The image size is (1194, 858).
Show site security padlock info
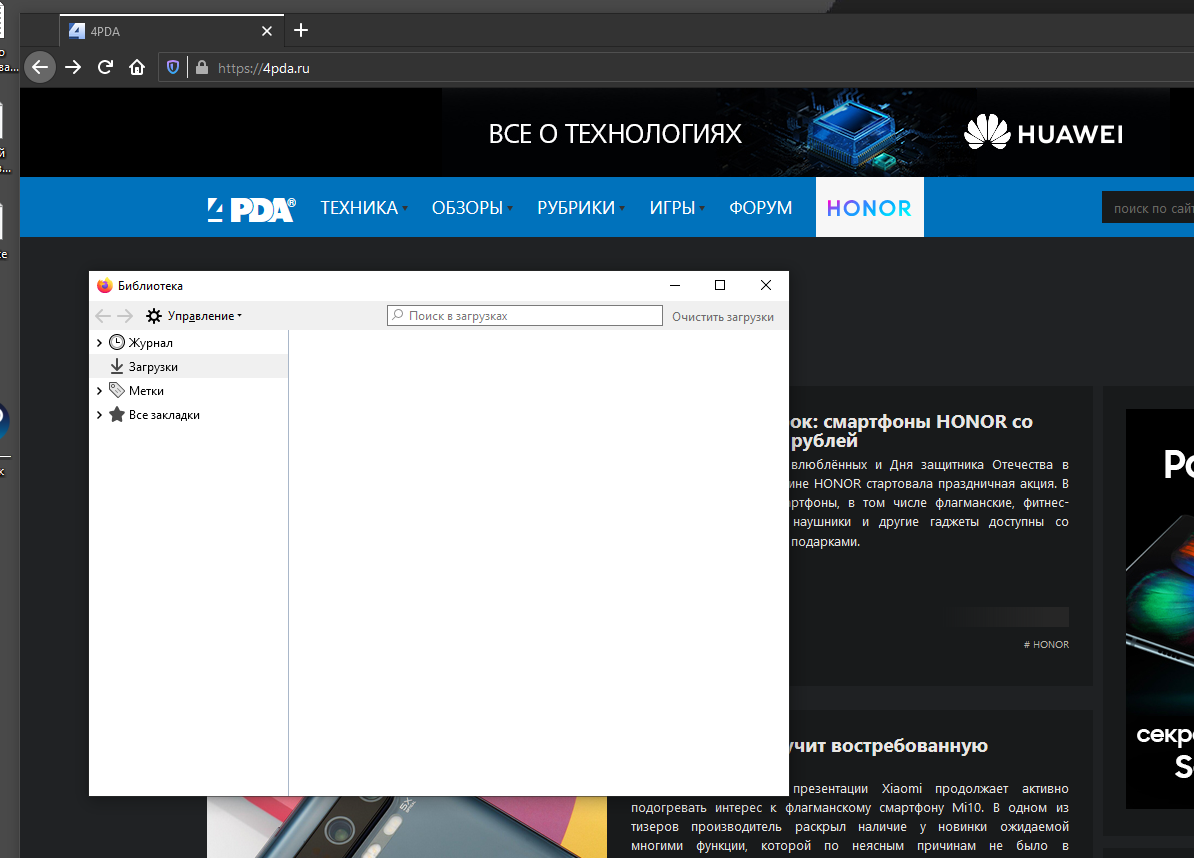(202, 68)
